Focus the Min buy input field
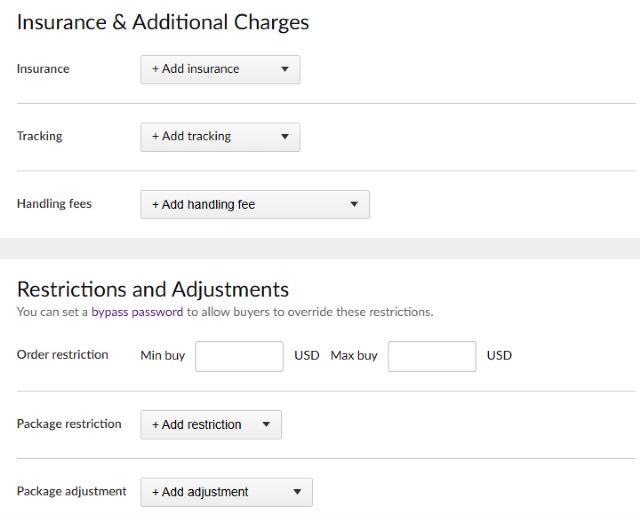The width and height of the screenshot is (640, 514). coord(239,356)
